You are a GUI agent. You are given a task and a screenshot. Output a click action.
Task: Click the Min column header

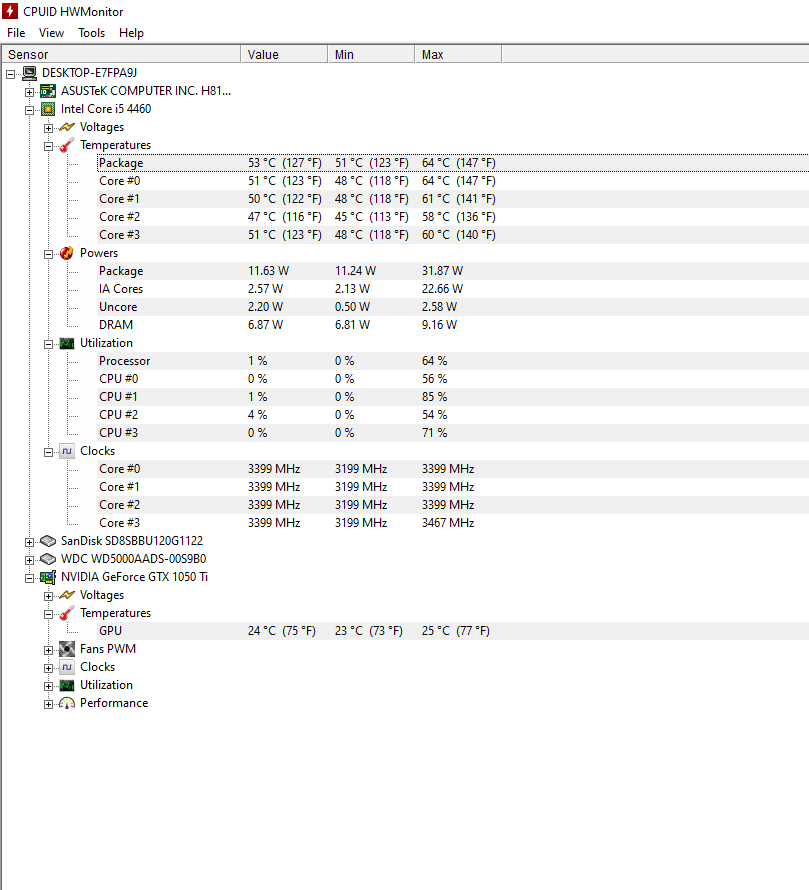[x=371, y=54]
